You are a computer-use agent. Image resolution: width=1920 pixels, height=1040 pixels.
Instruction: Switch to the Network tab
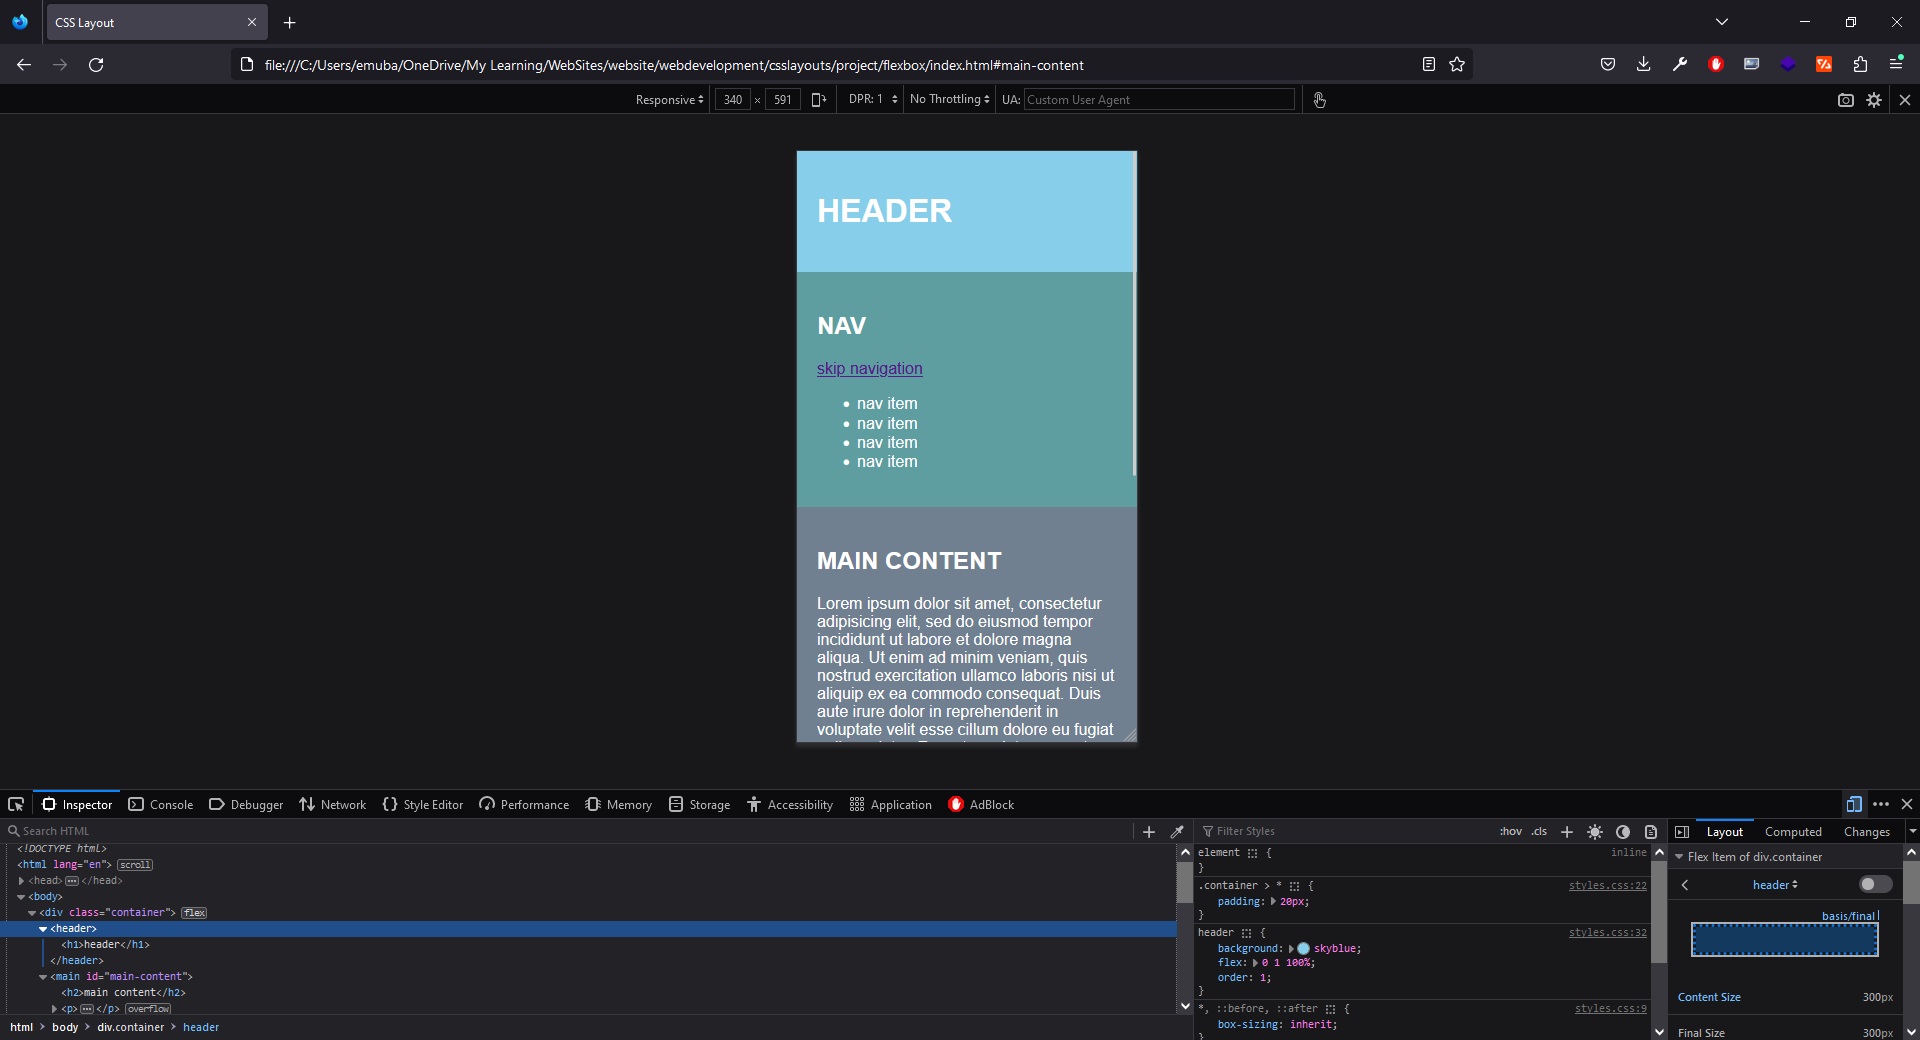[333, 804]
